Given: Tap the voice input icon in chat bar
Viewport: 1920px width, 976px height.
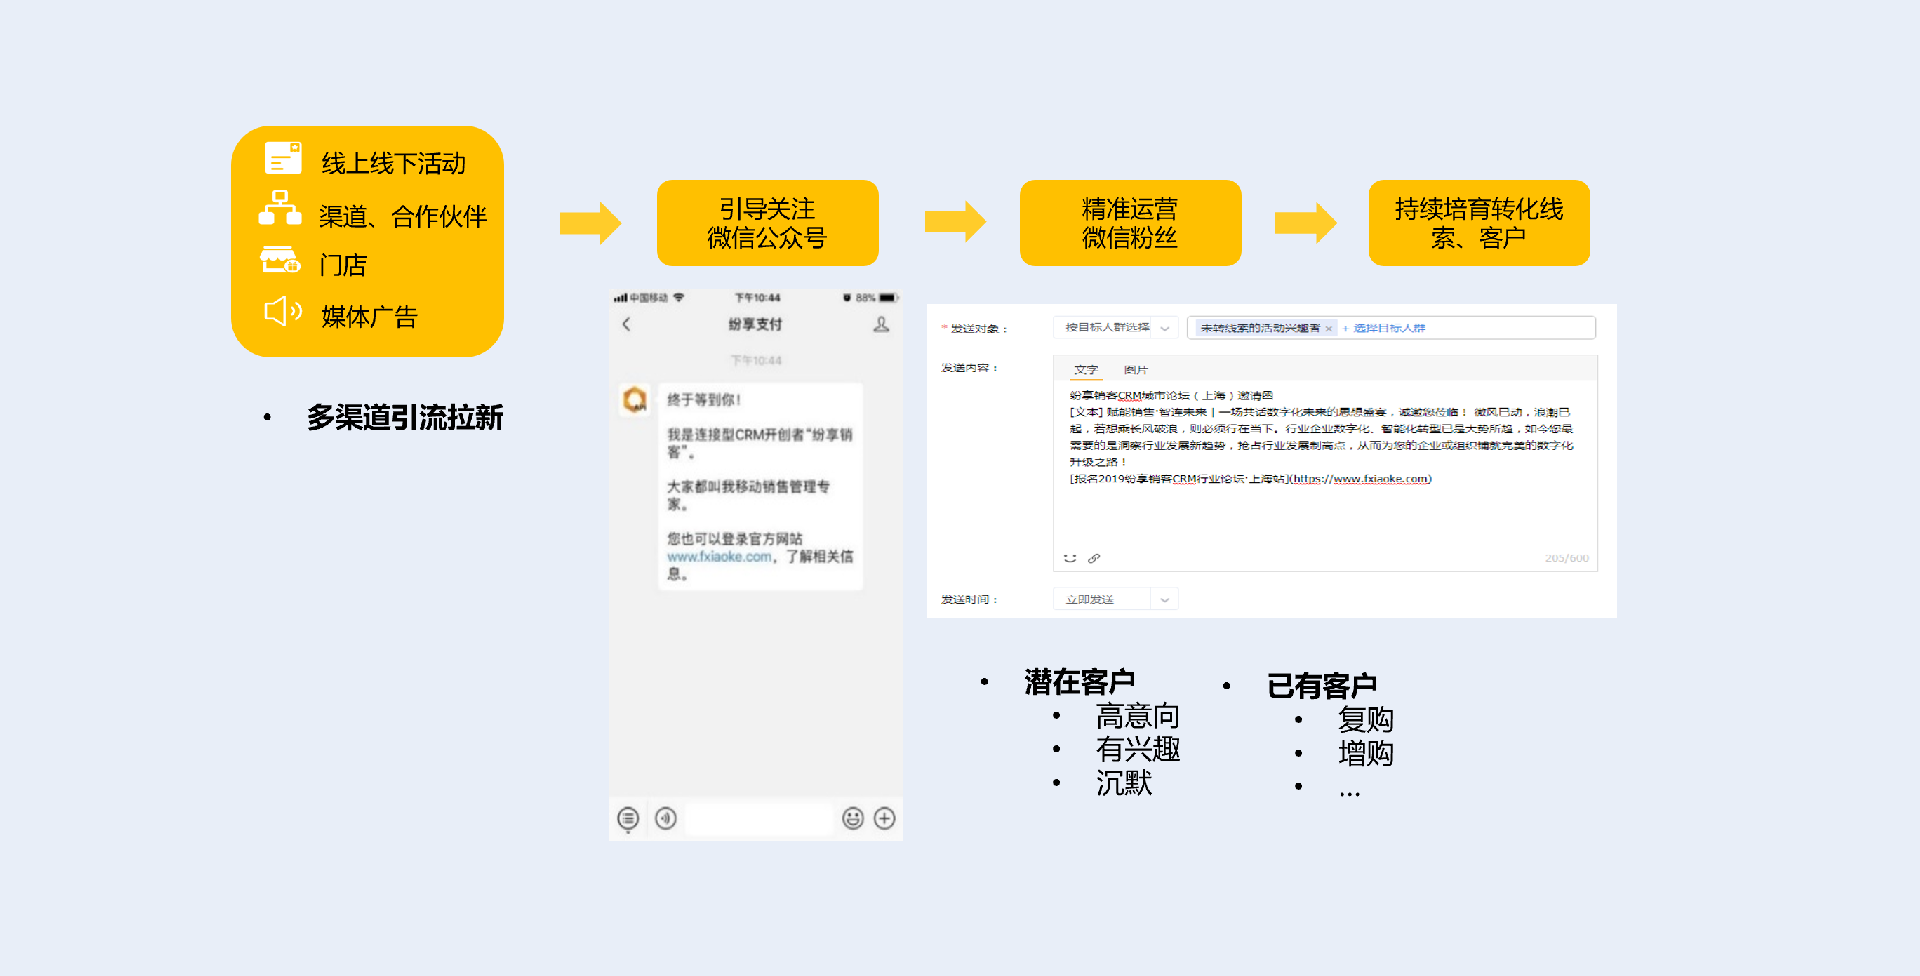Looking at the screenshot, I should (x=666, y=819).
